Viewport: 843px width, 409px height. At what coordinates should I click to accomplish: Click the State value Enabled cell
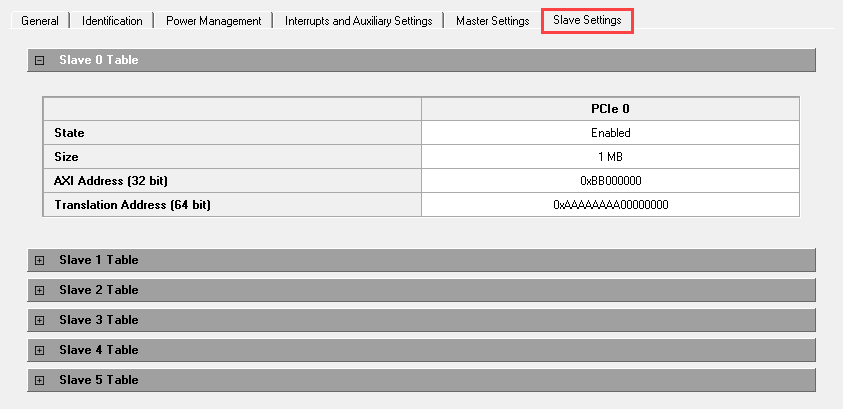(x=610, y=133)
